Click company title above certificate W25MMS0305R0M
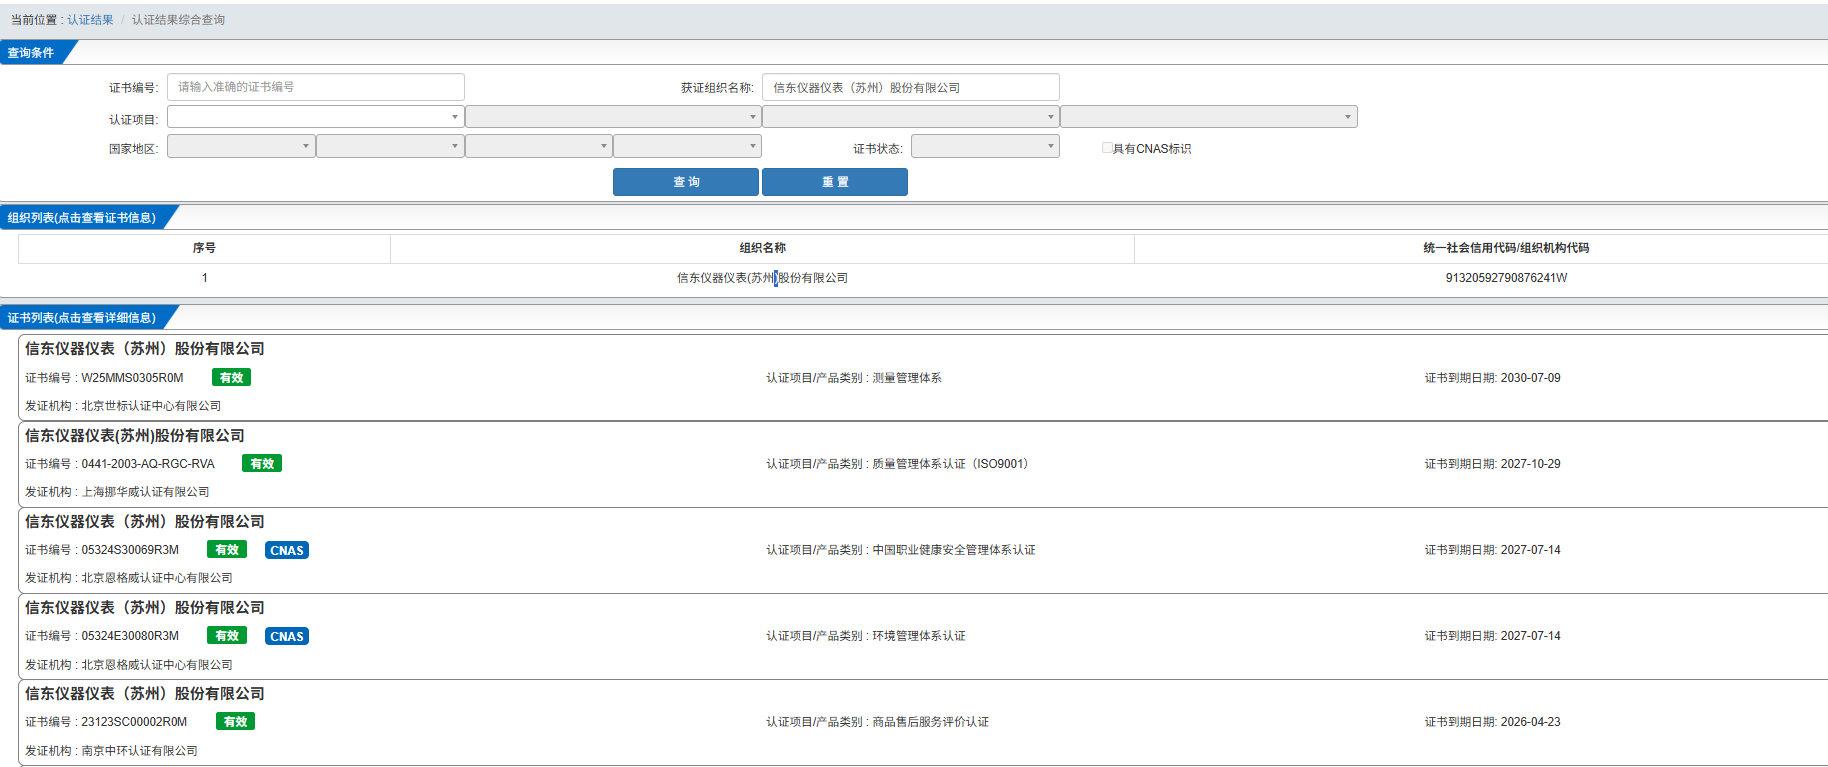 (145, 349)
